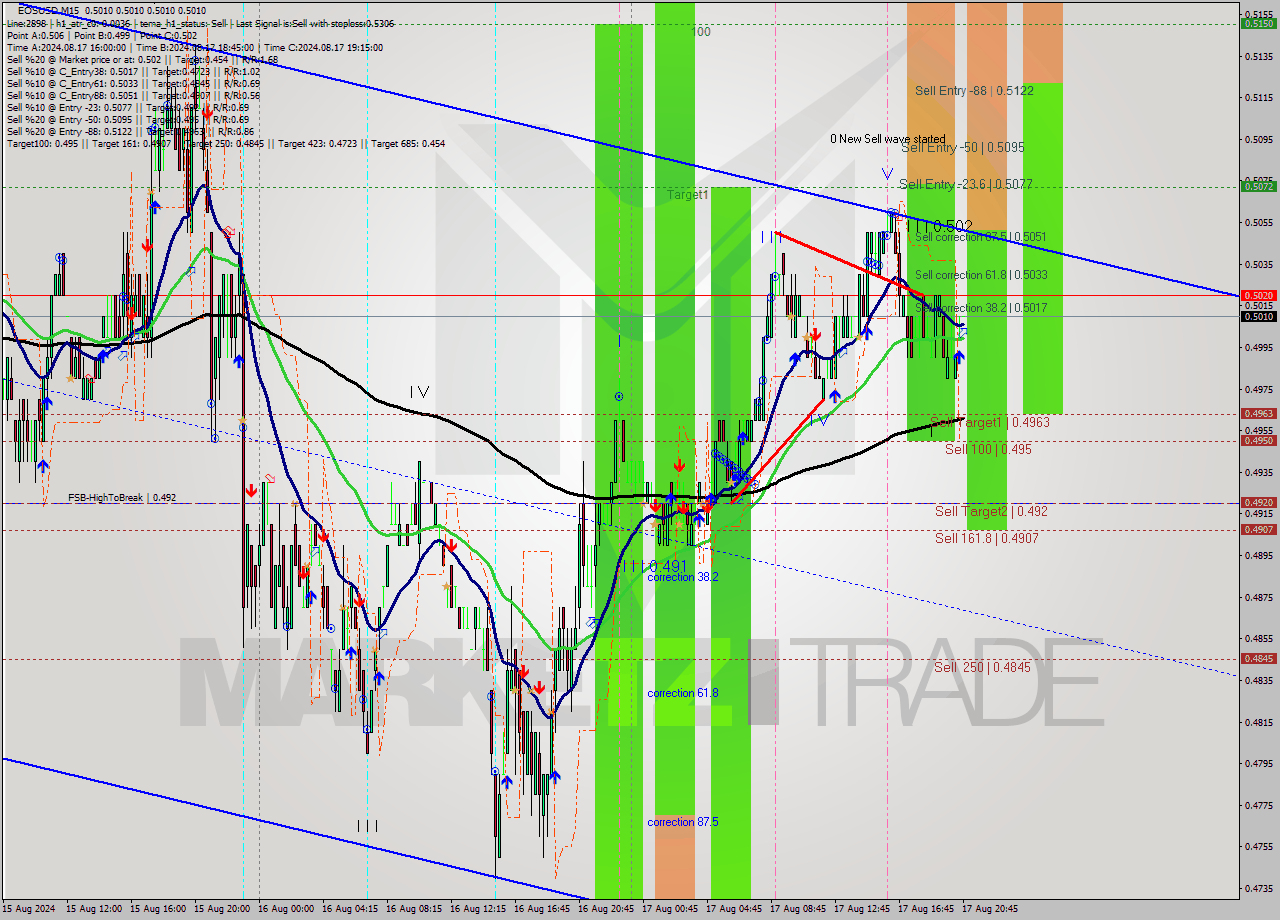Image resolution: width=1280 pixels, height=920 pixels.
Task: Click the 'FSB-HighToBreak | 0.492' label
Action: click(122, 497)
